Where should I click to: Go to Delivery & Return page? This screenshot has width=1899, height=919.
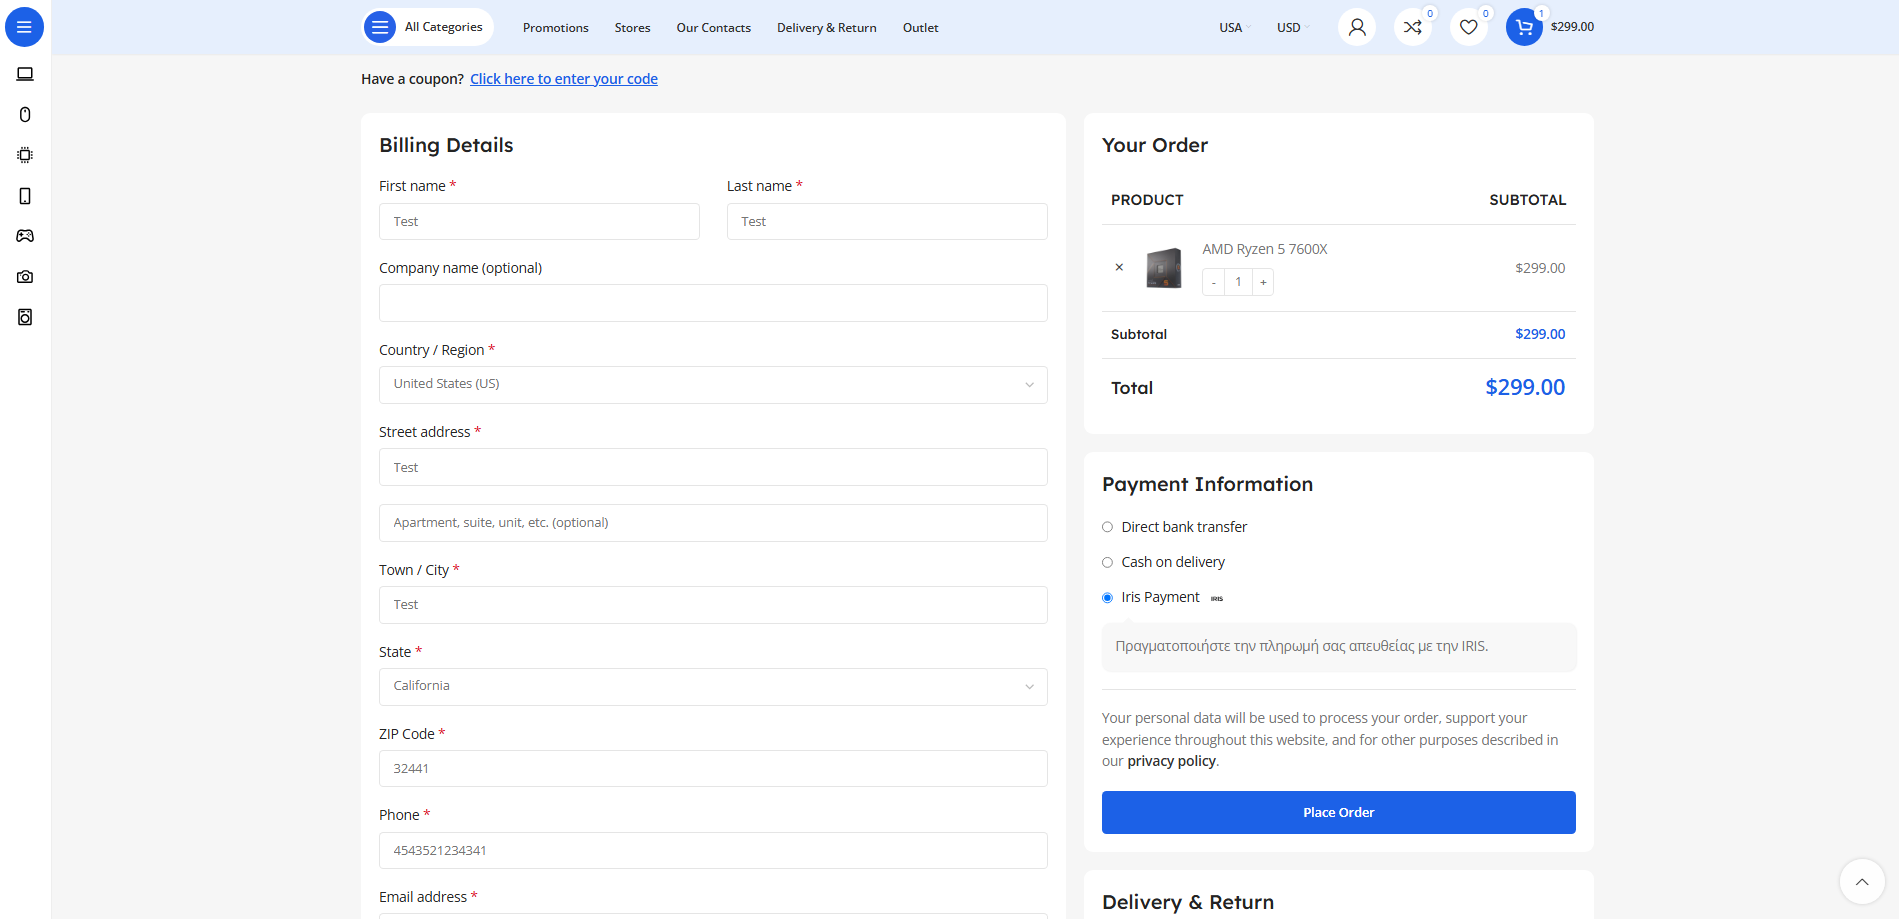click(826, 28)
